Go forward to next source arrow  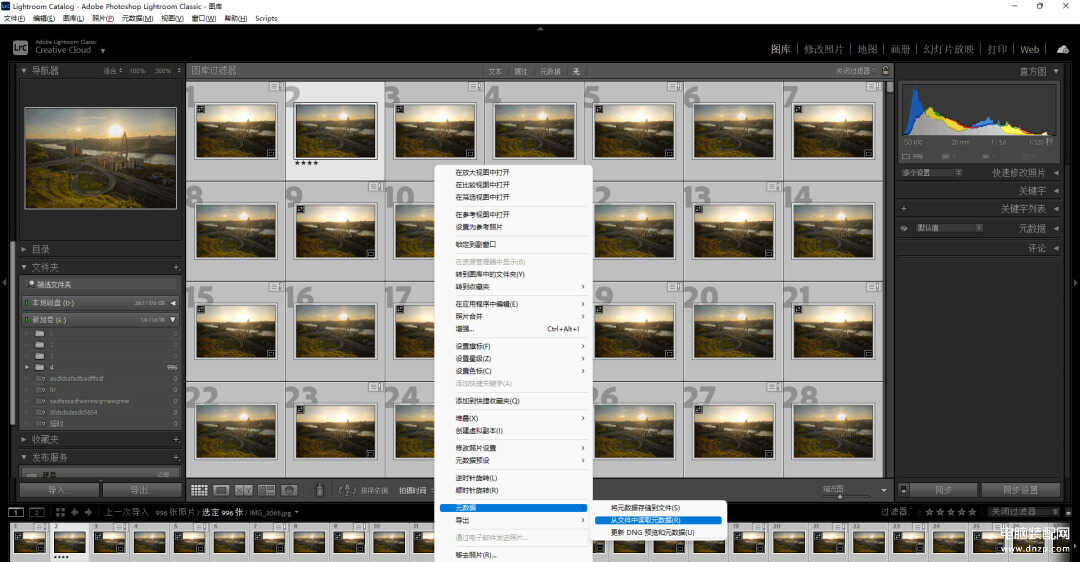click(x=88, y=512)
